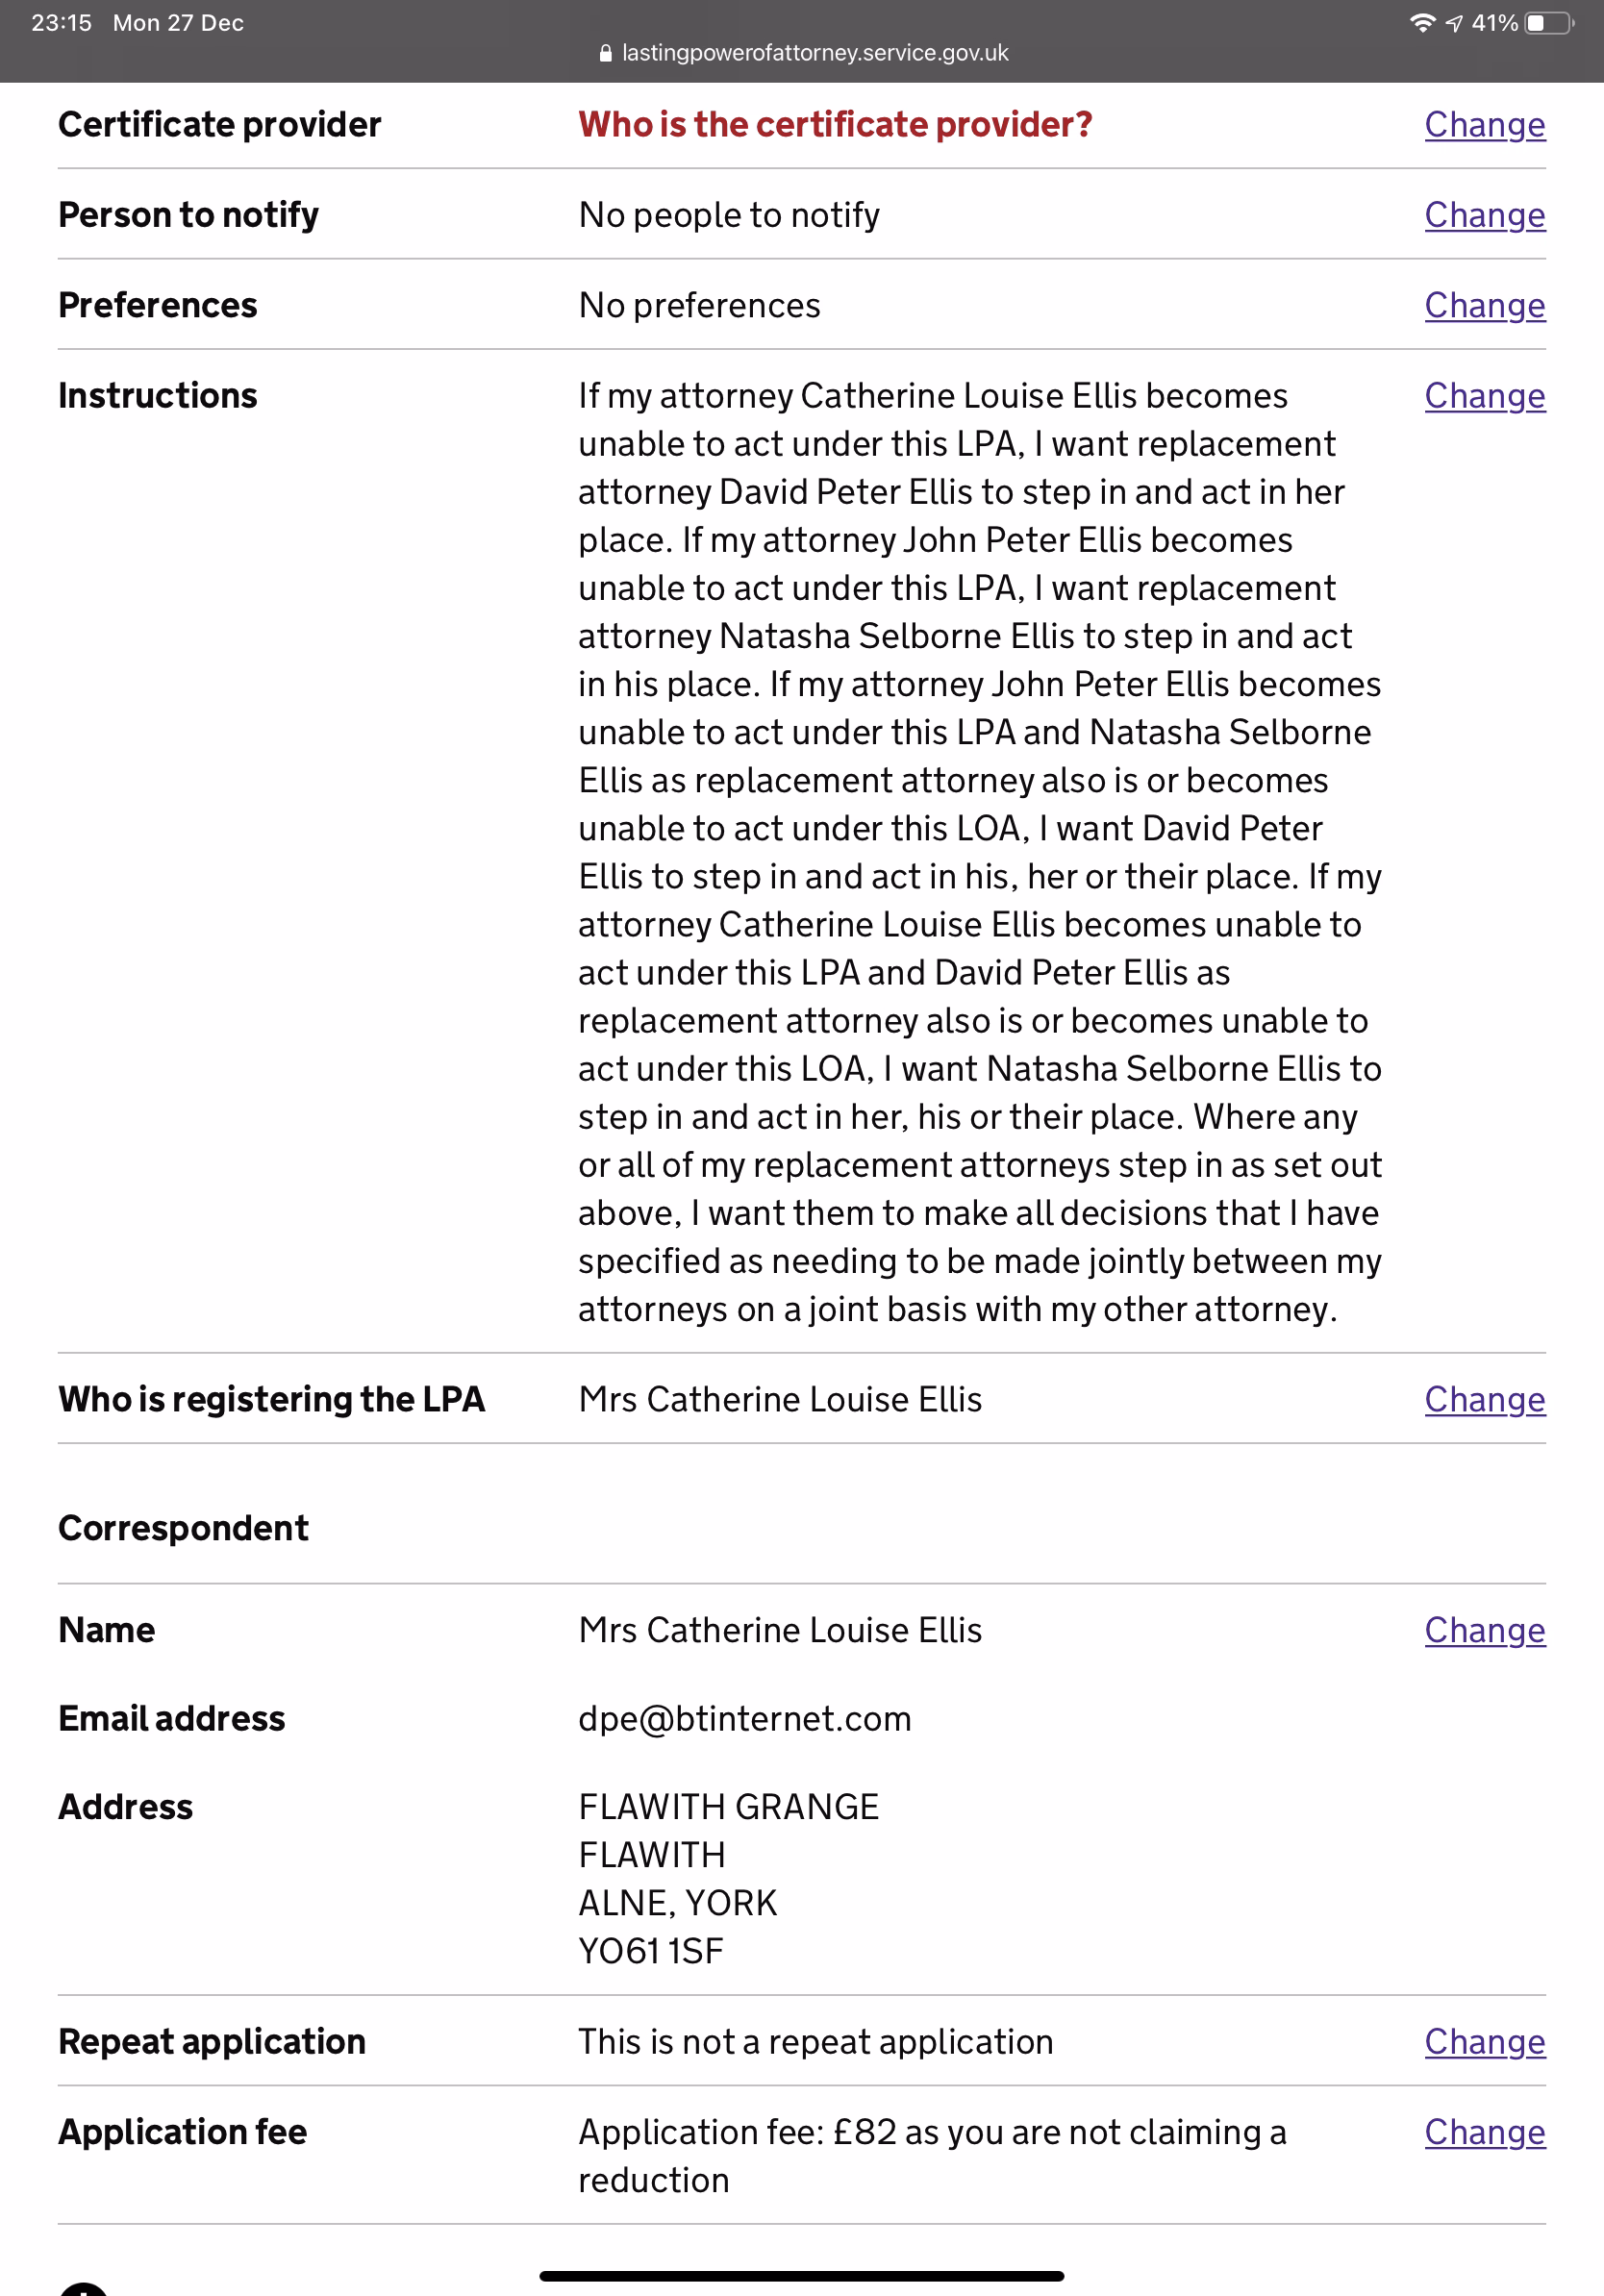The image size is (1604, 2296).
Task: Change the Correspondent name details
Action: (x=1484, y=1630)
